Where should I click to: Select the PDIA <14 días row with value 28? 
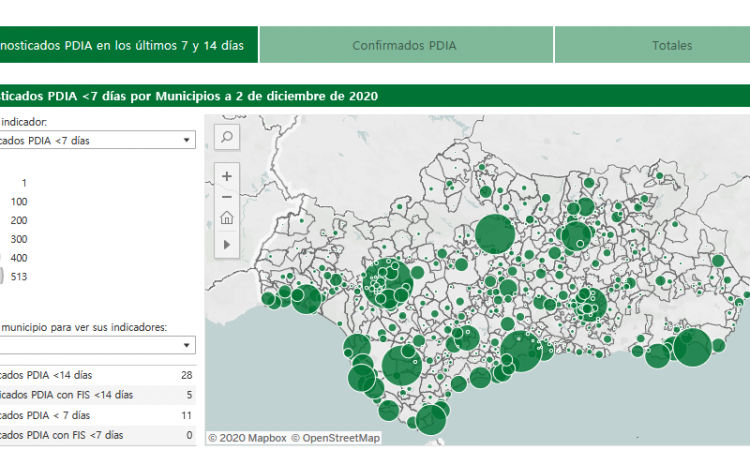[97, 375]
